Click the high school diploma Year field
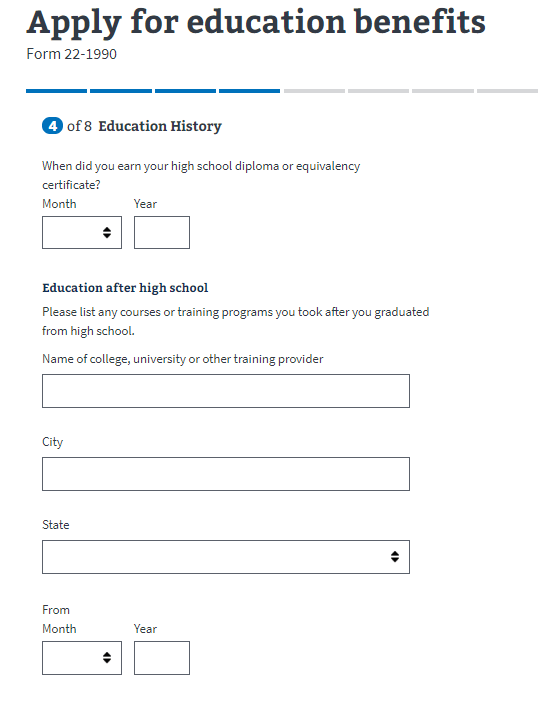The image size is (552, 704). pos(162,233)
